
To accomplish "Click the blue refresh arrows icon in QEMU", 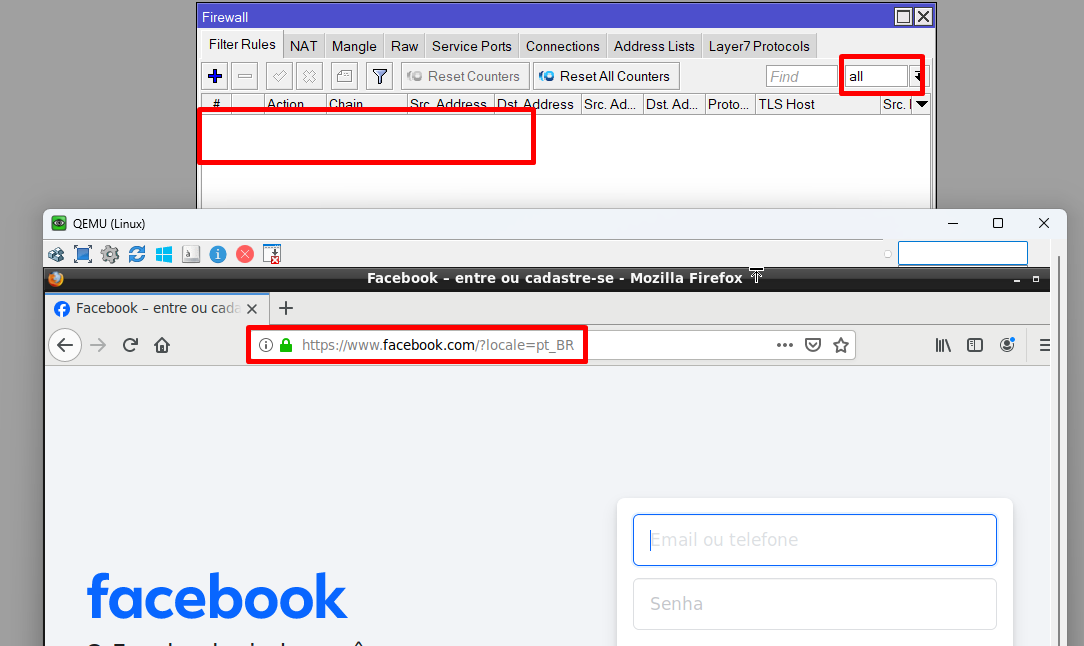I will pos(137,255).
